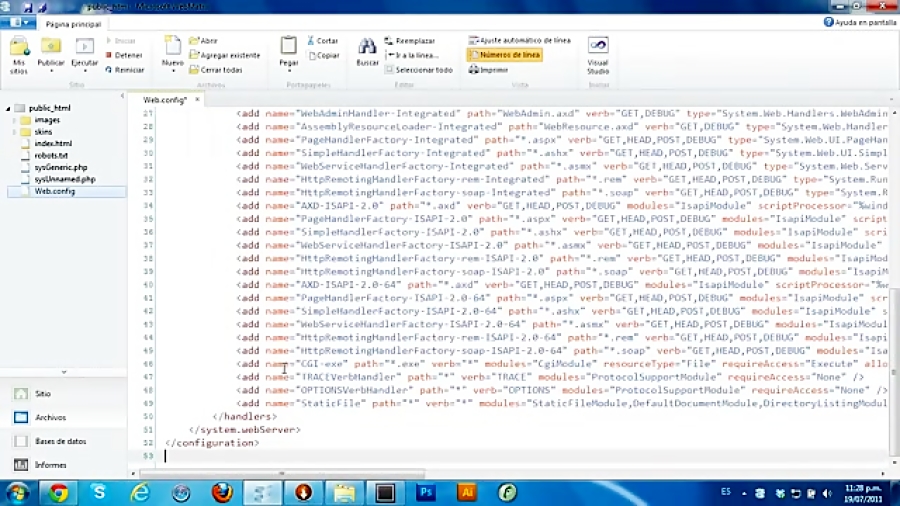Expand the images folder
Viewport: 900px width, 506px height.
coord(15,120)
